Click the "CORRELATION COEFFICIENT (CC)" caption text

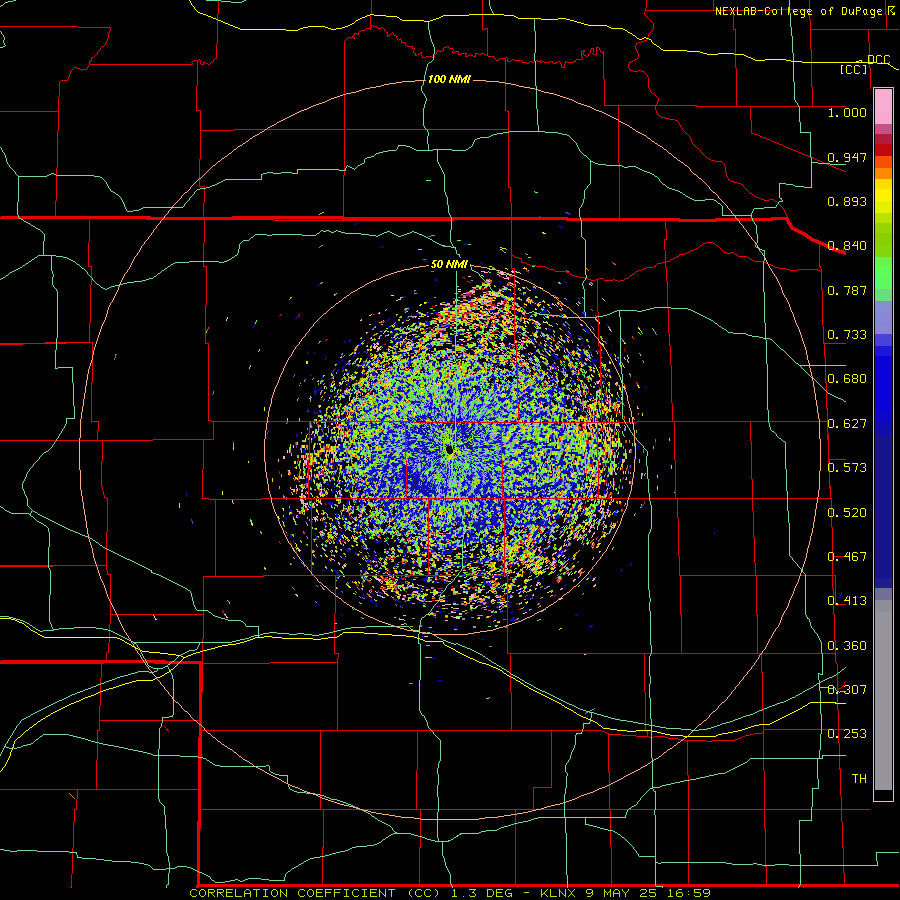point(315,893)
